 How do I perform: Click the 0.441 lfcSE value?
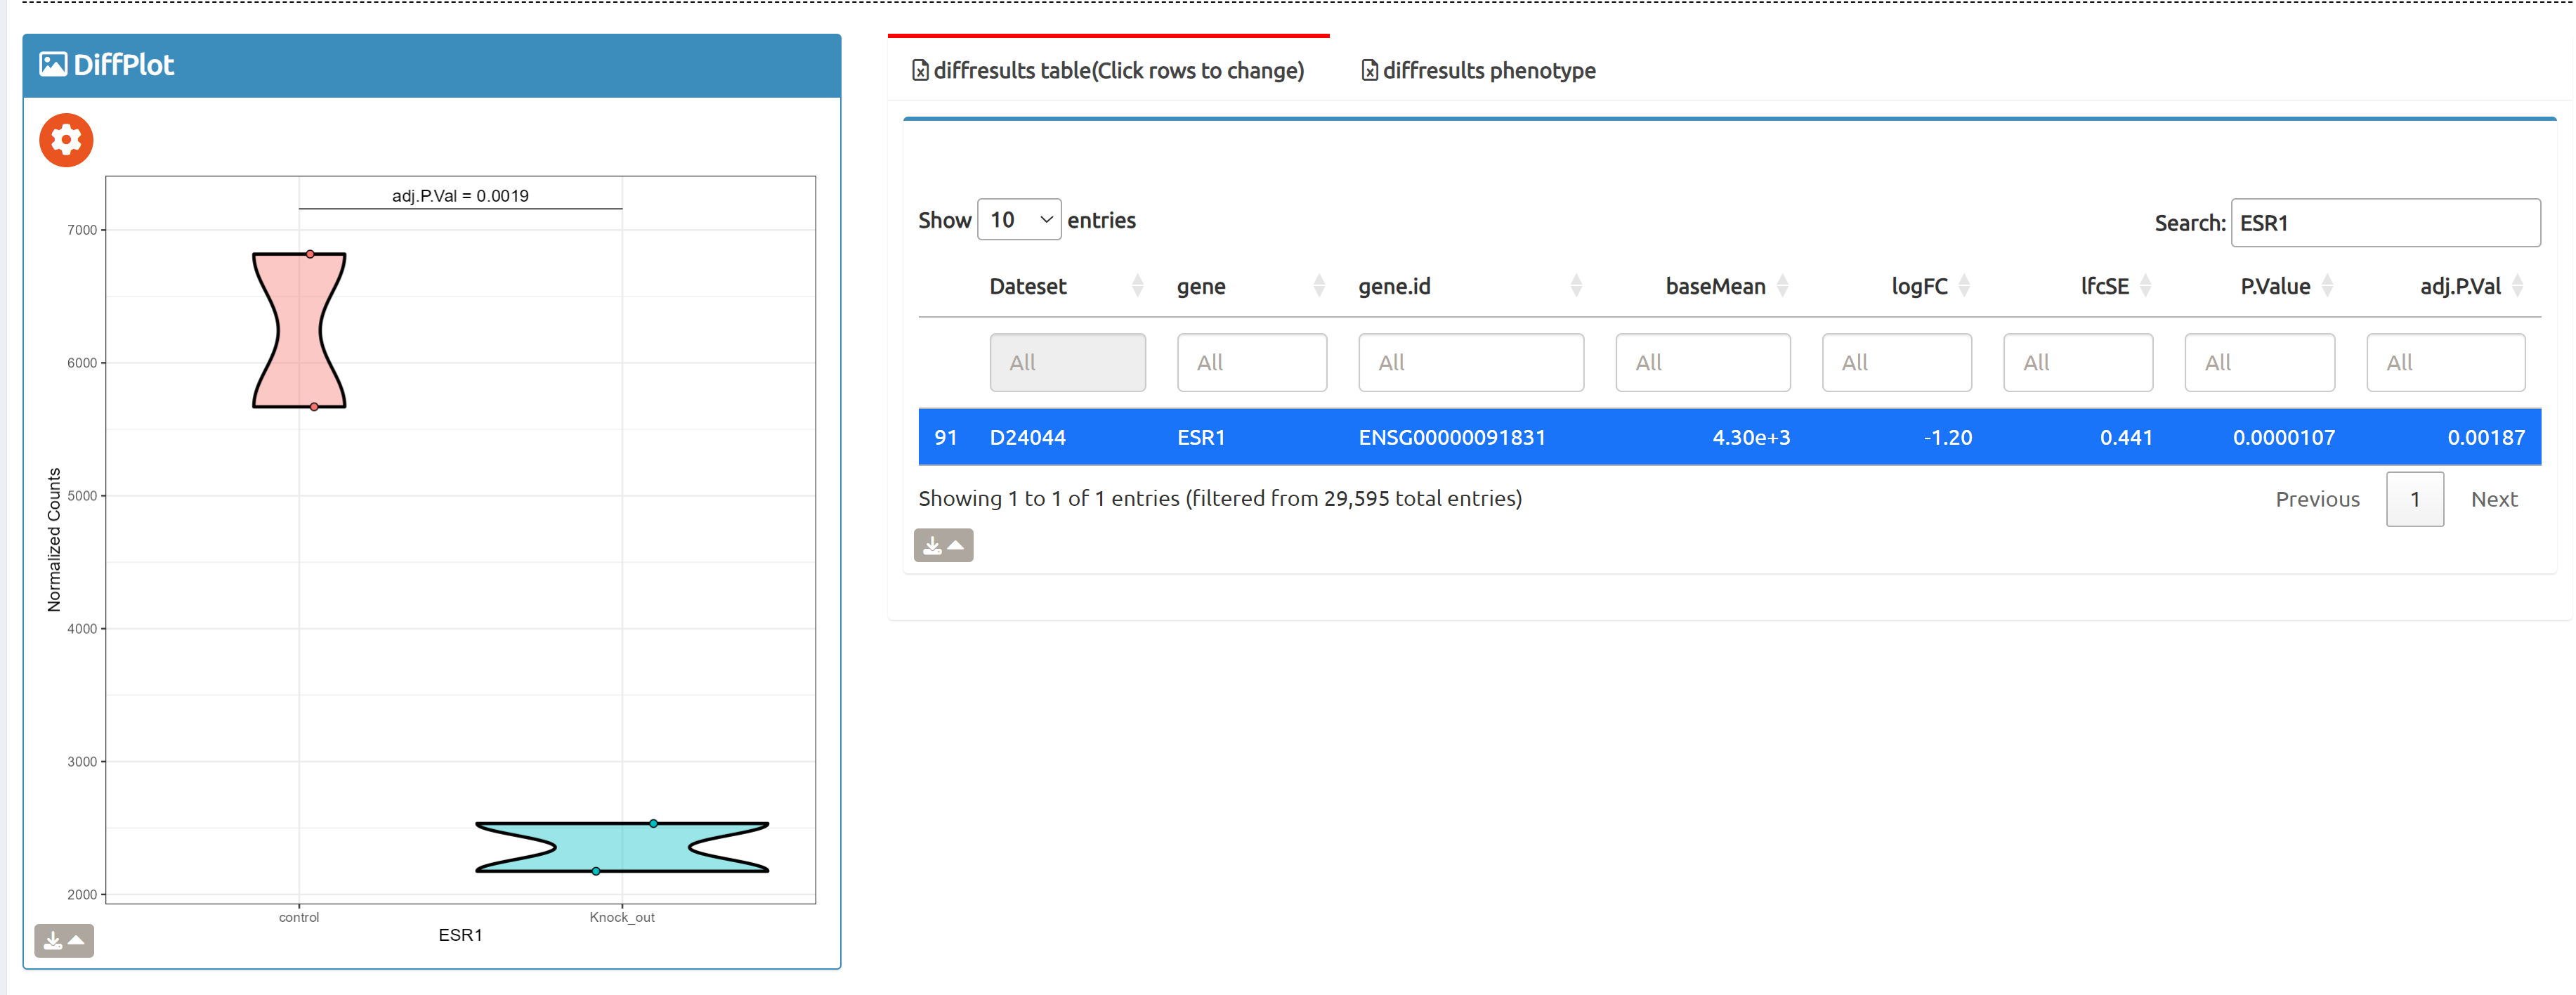tap(2126, 438)
